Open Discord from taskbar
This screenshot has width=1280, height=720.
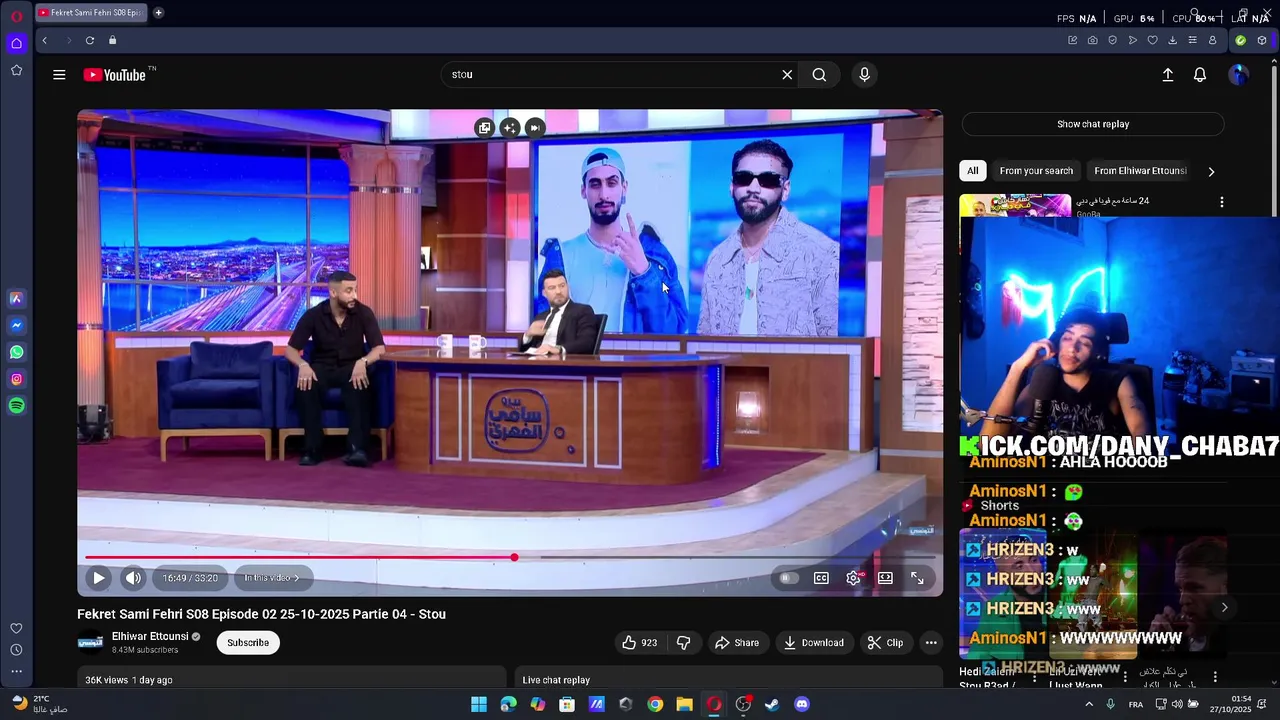pos(801,704)
